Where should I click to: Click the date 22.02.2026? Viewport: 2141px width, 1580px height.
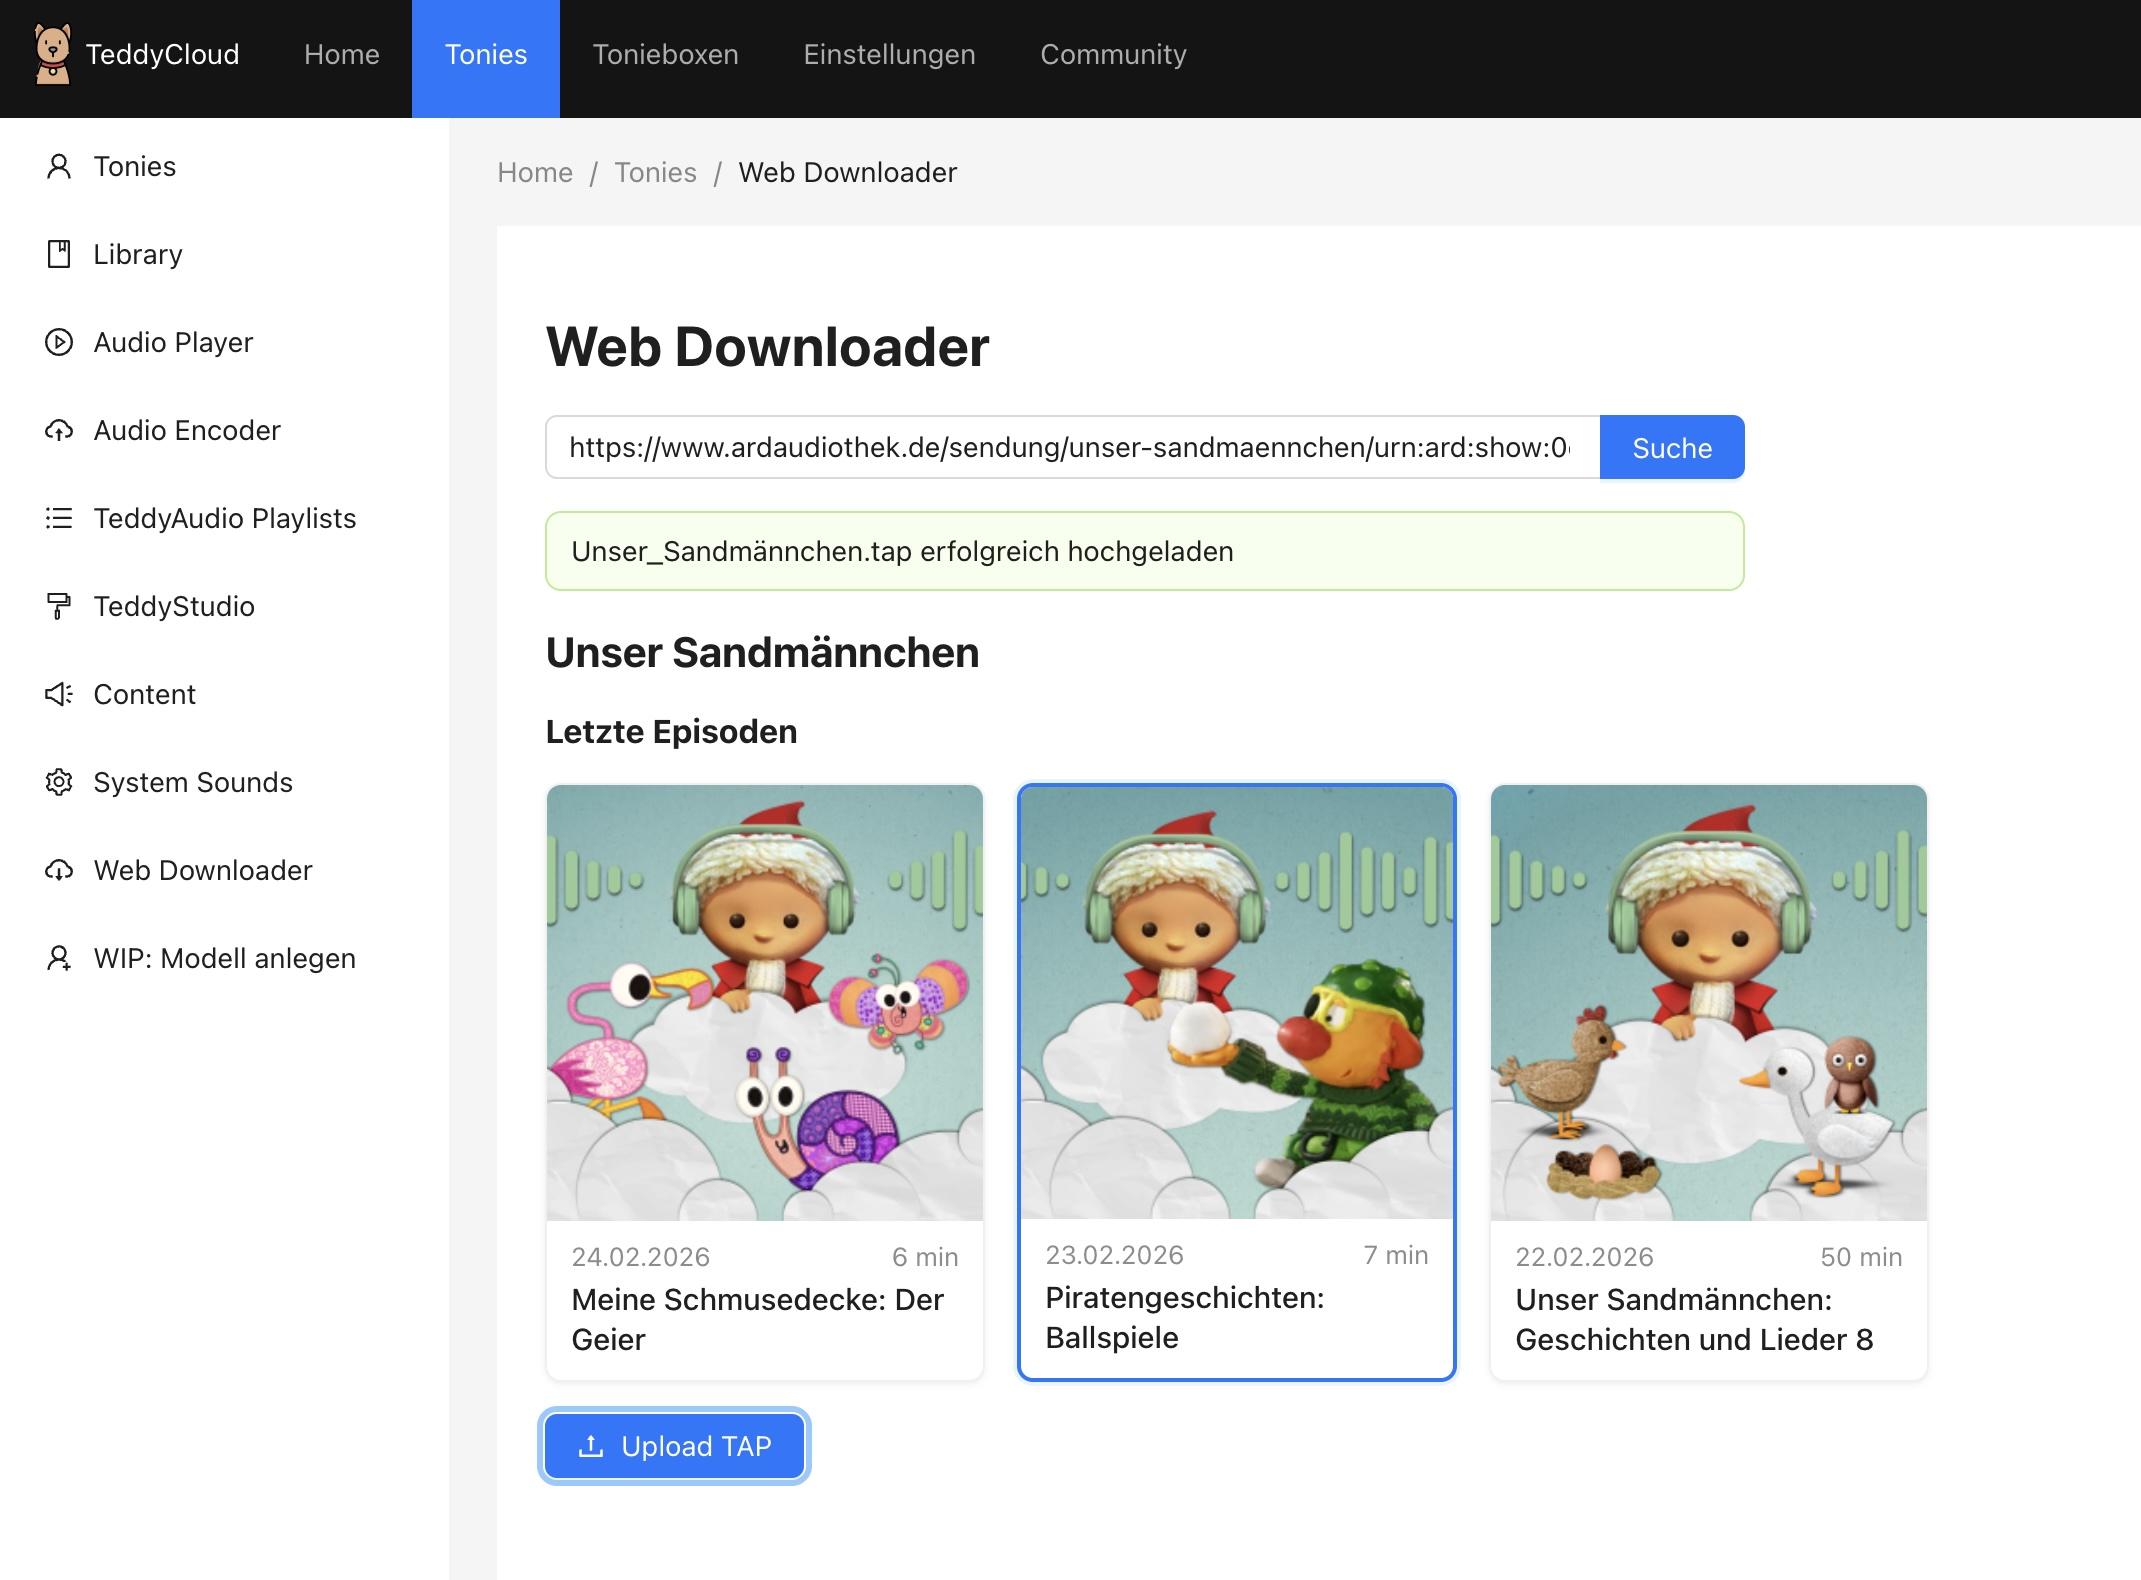(x=1585, y=1257)
